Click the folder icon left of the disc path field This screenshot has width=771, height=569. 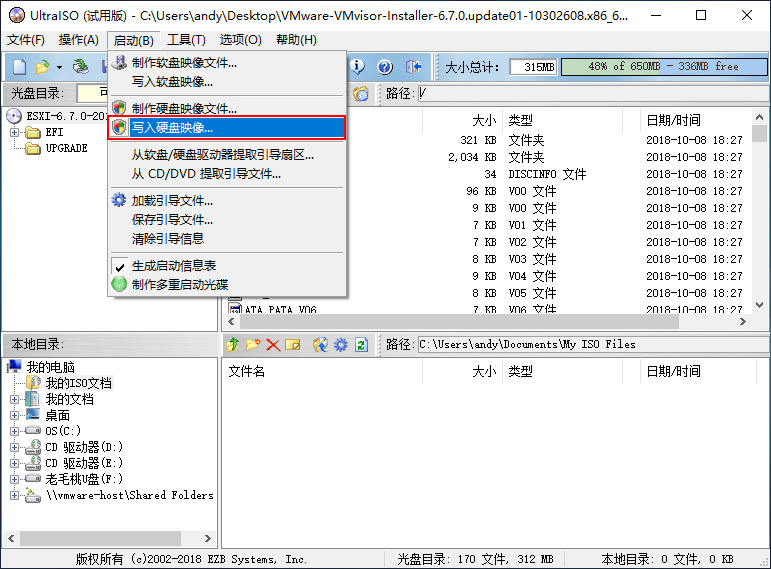pyautogui.click(x=360, y=93)
